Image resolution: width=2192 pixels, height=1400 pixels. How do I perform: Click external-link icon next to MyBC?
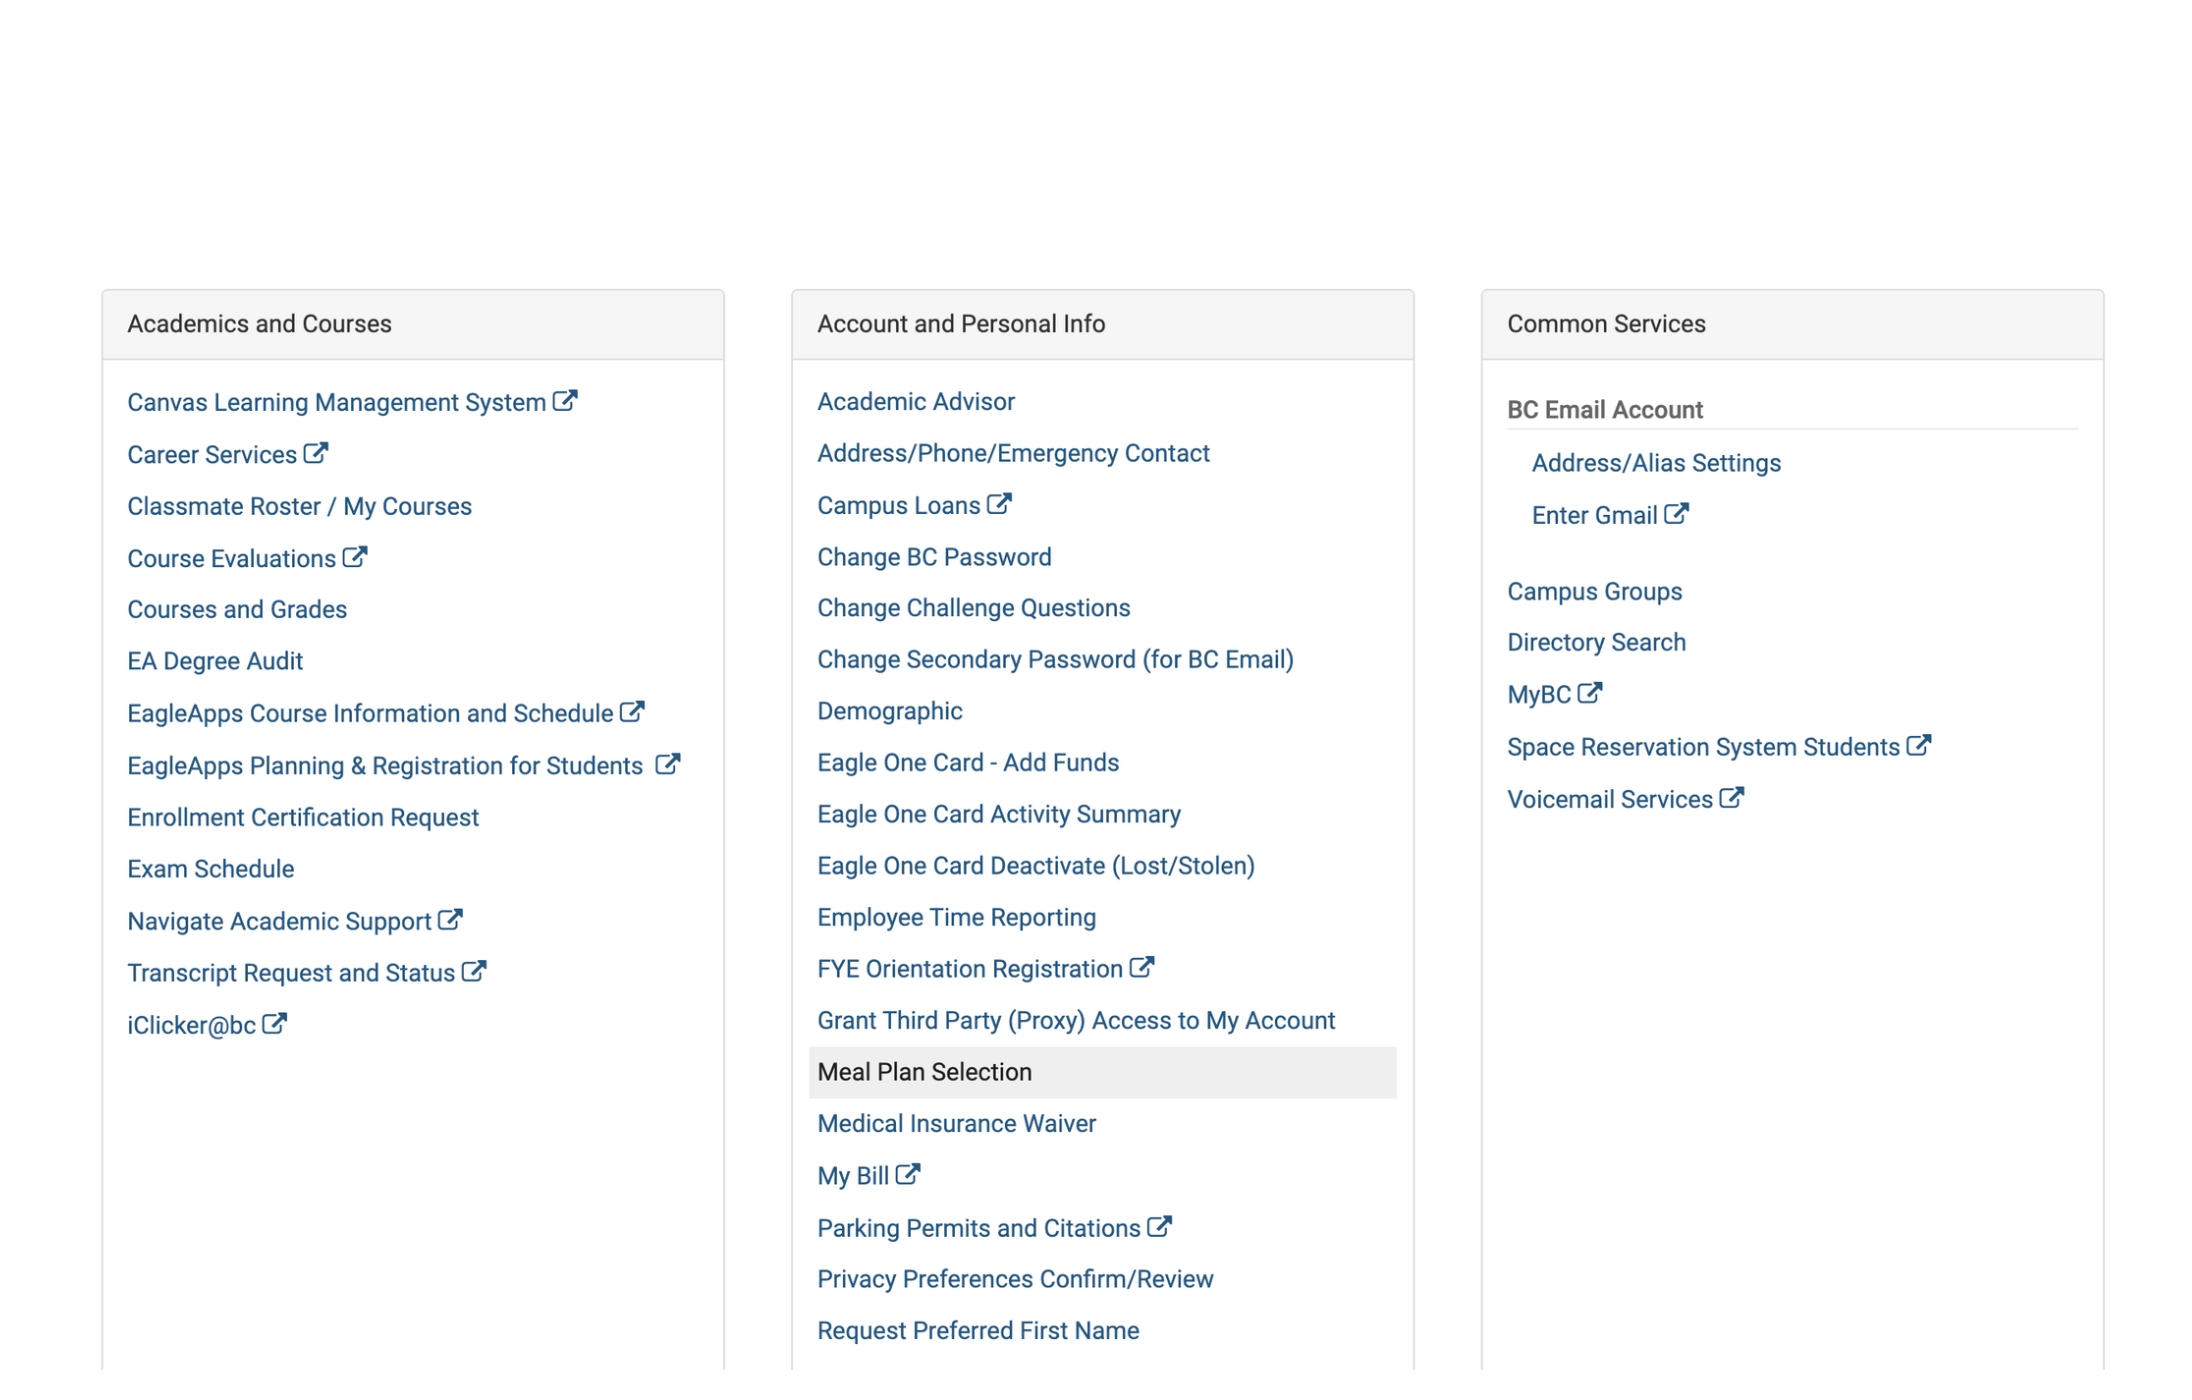pyautogui.click(x=1589, y=693)
